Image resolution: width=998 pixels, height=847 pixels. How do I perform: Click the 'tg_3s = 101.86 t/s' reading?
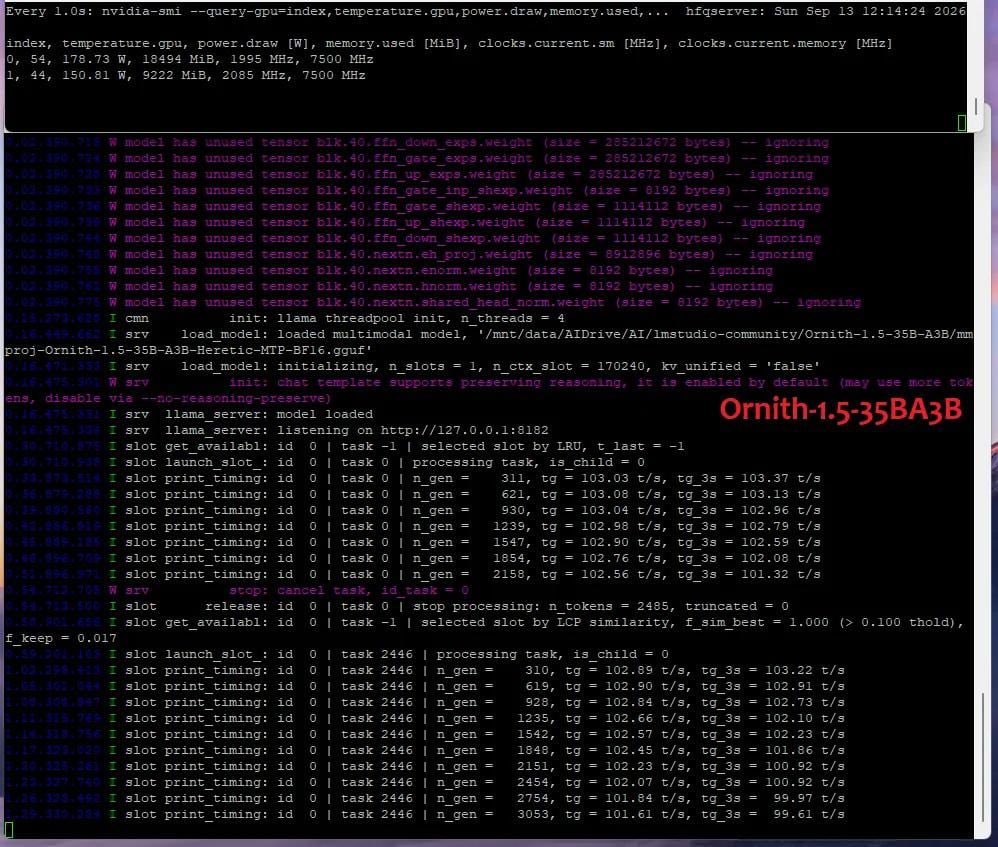click(773, 750)
